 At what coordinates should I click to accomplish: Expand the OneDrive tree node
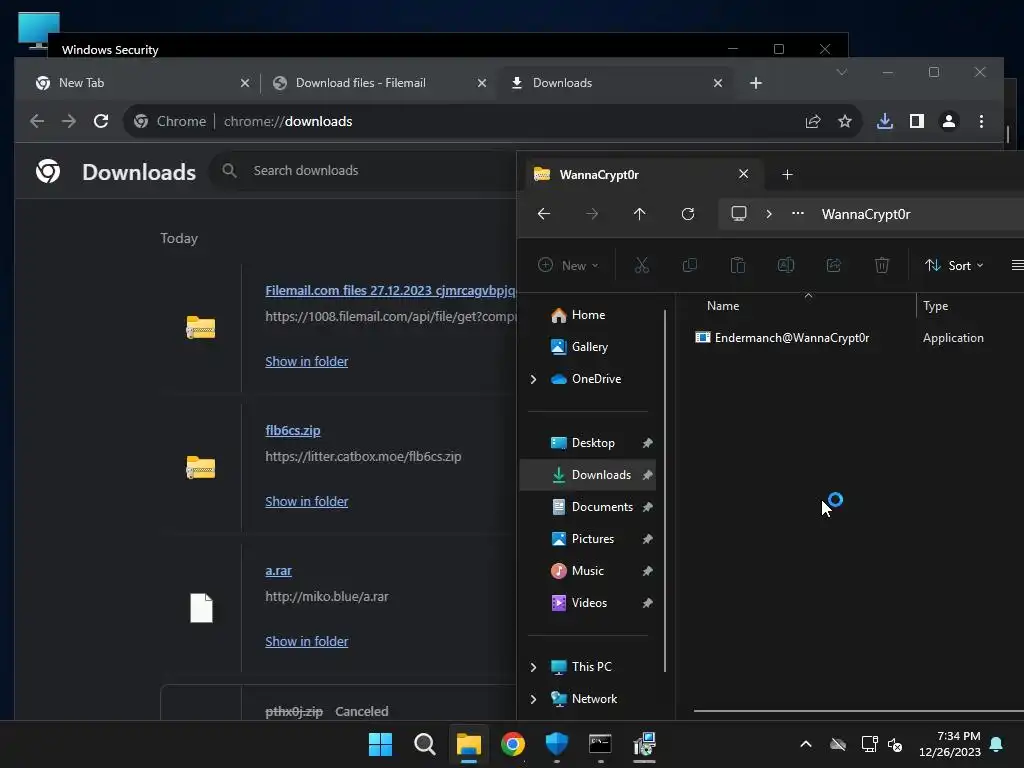click(x=534, y=379)
